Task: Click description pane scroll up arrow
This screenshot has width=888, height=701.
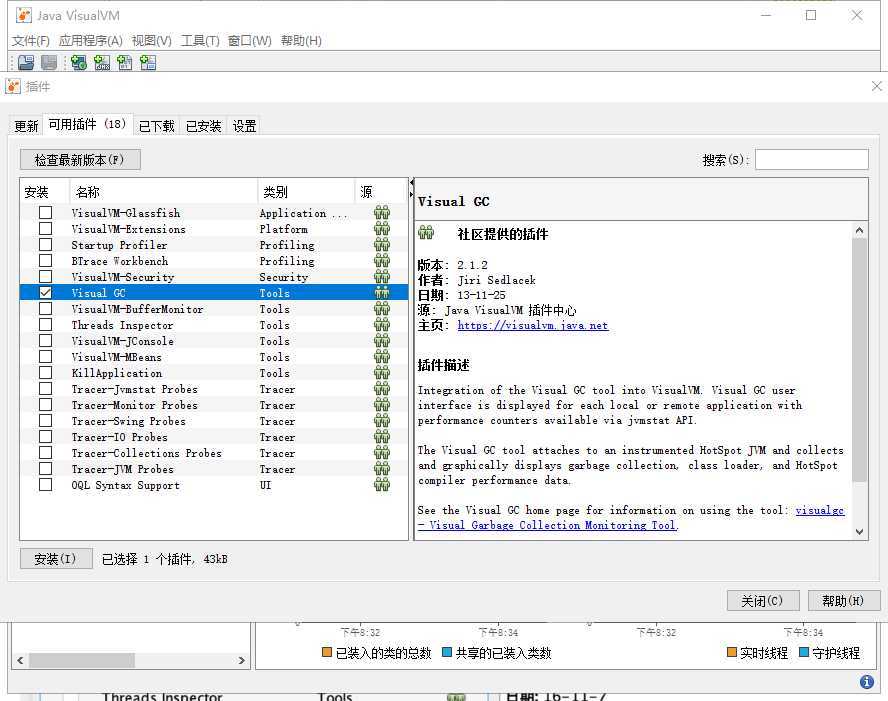Action: (859, 230)
